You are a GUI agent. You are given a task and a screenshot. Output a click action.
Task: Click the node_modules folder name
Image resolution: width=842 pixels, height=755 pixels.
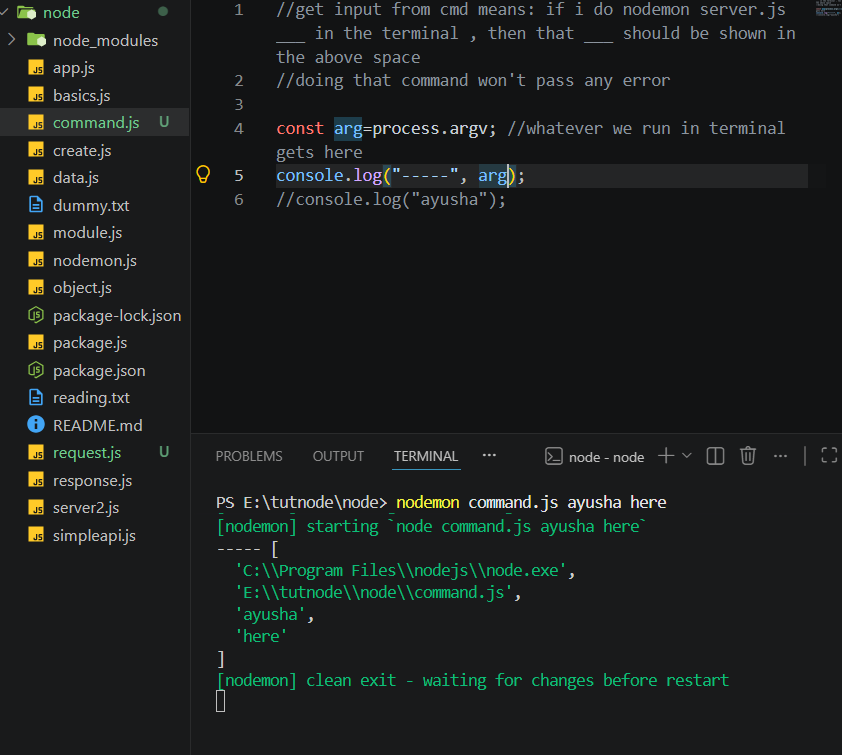106,40
